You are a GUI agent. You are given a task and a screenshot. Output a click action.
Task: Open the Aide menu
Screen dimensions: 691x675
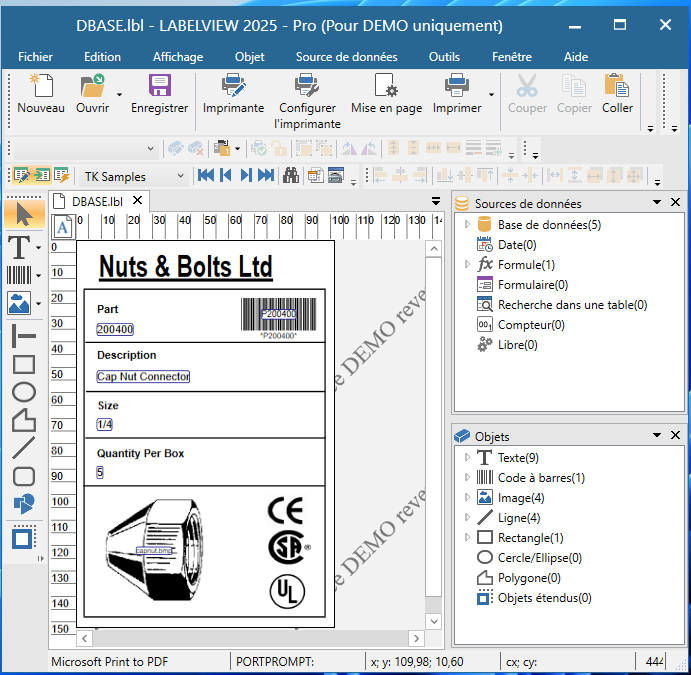click(576, 57)
